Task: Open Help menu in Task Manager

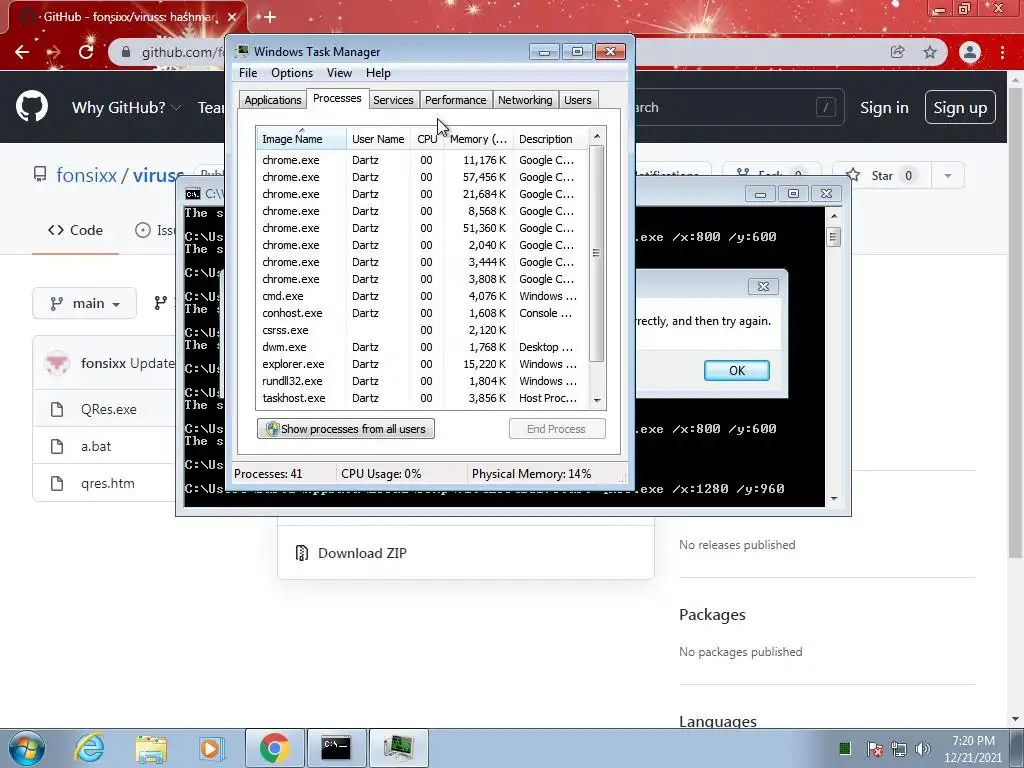Action: point(378,72)
